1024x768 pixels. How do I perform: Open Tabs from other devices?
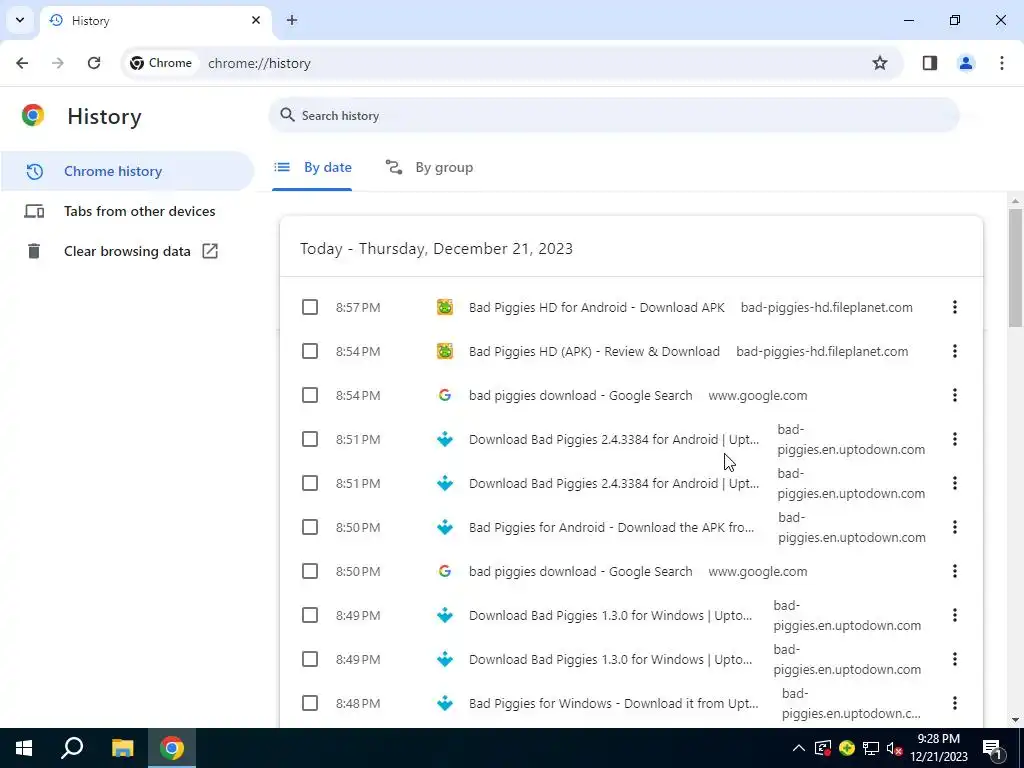click(127, 211)
